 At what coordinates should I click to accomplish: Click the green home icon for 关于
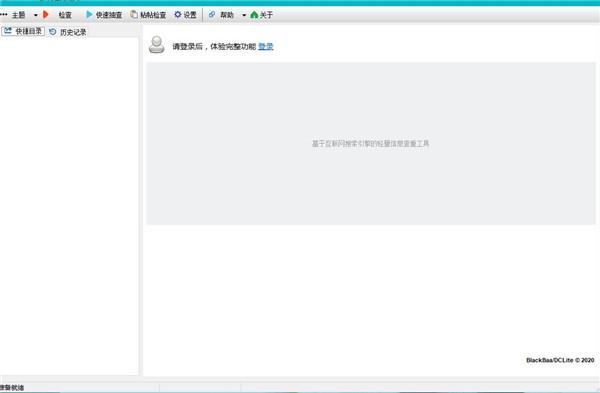point(254,15)
